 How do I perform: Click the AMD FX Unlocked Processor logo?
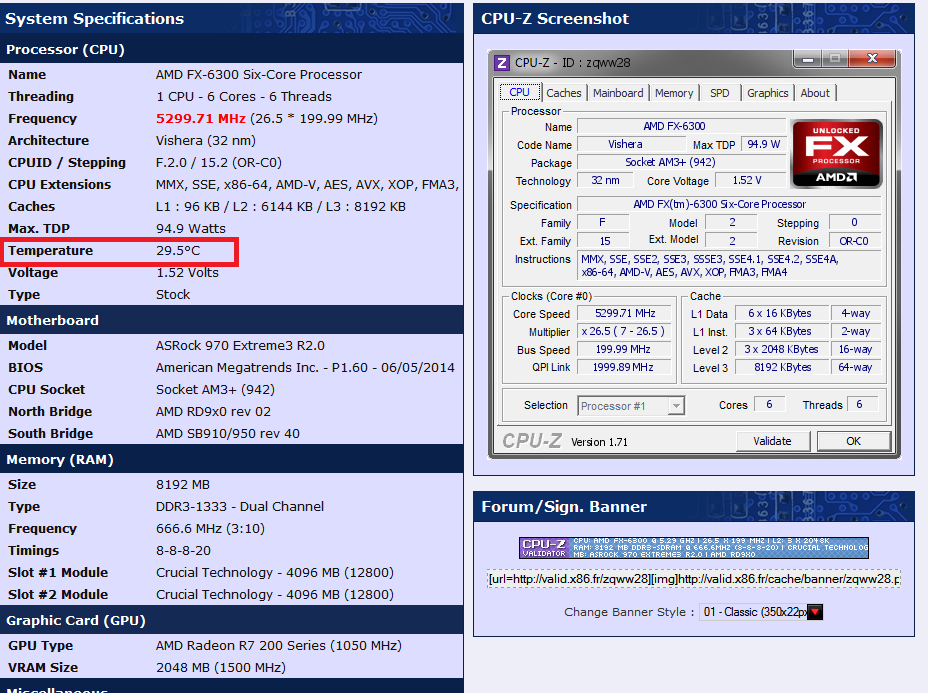pos(836,154)
